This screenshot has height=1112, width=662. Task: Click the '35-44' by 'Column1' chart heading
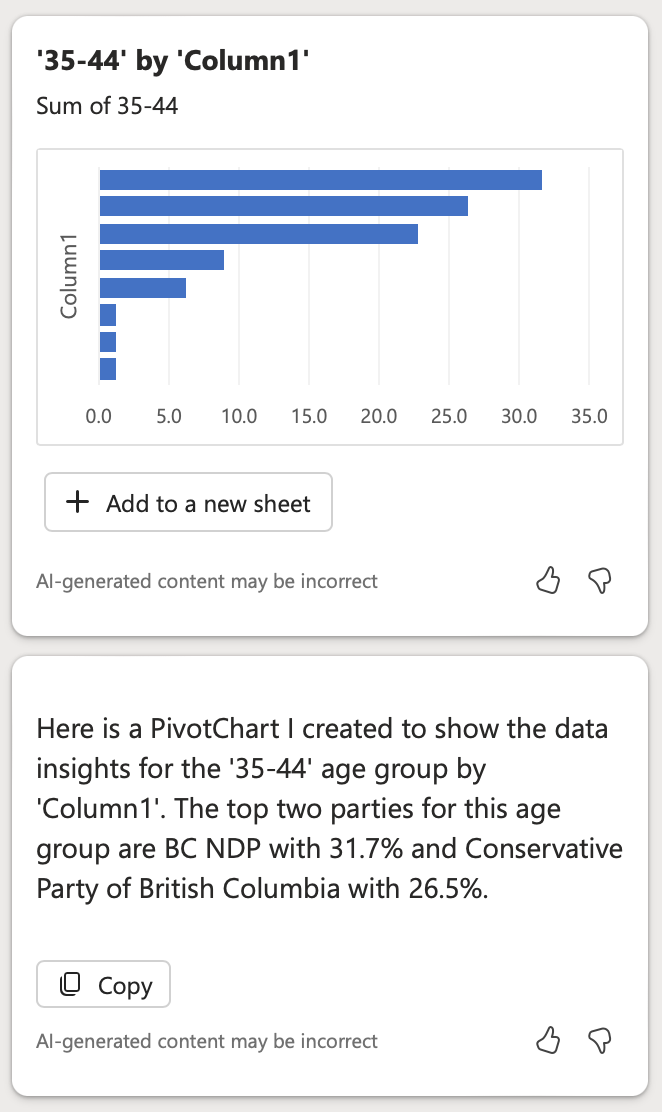click(172, 61)
